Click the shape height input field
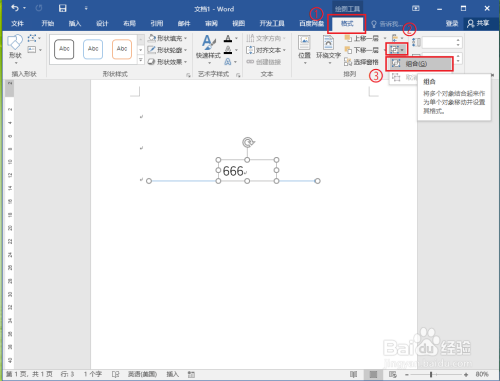The height and width of the screenshot is (381, 500). pos(438,42)
